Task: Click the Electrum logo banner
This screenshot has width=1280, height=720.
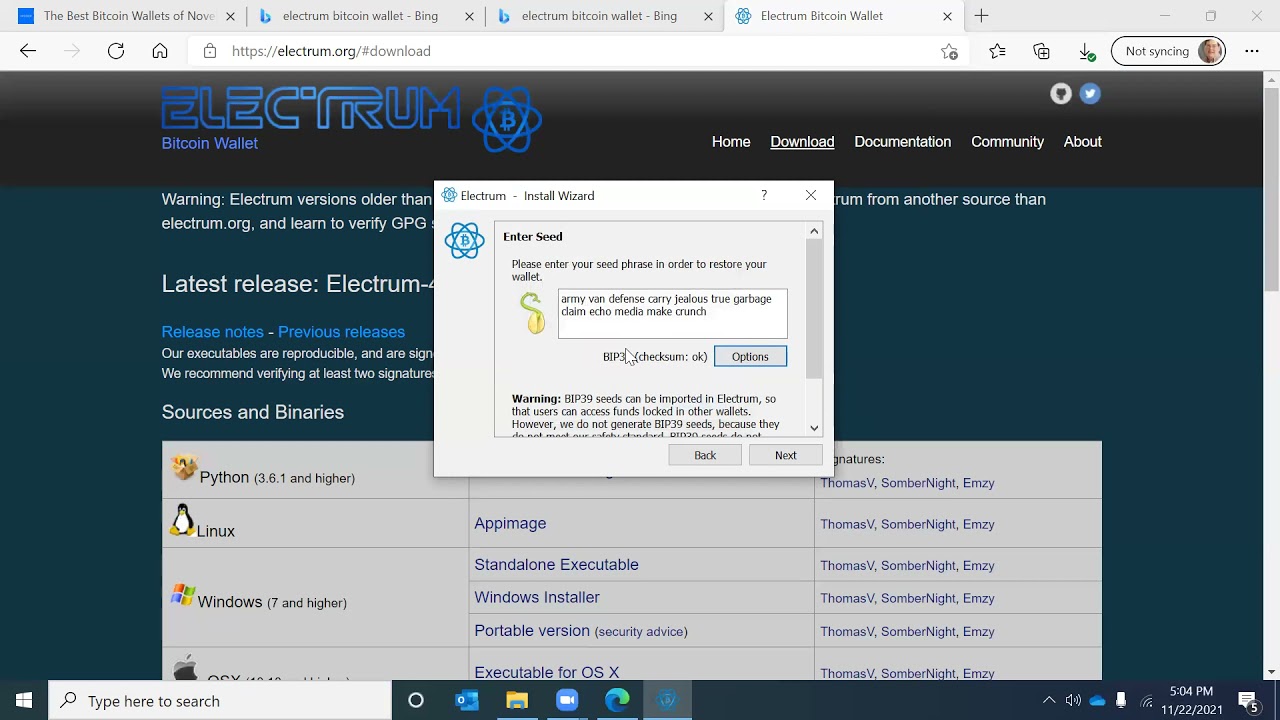Action: point(351,119)
